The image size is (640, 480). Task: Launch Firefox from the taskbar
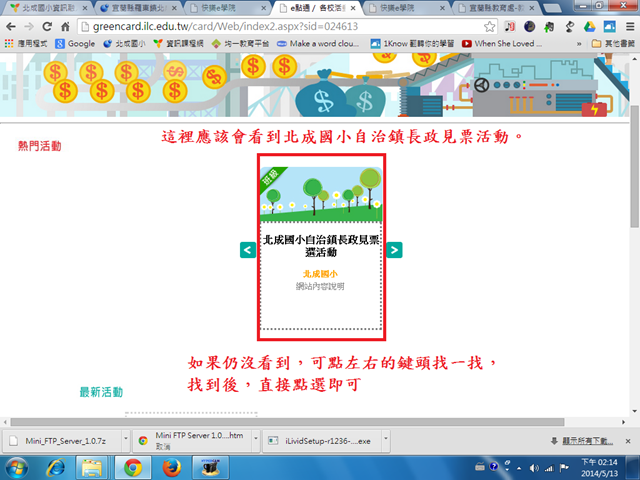170,466
